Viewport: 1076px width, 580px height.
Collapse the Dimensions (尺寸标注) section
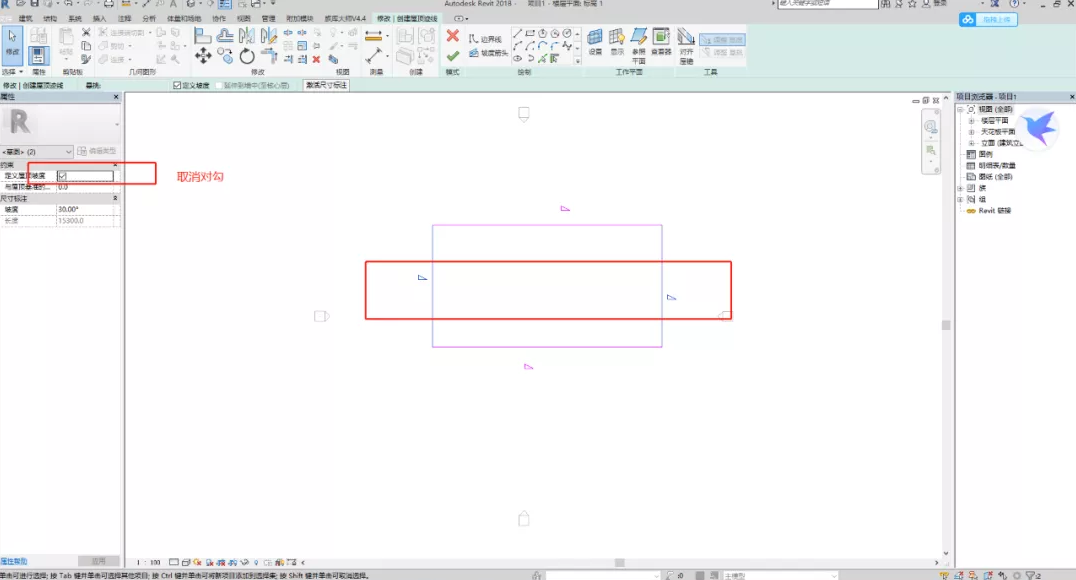click(x=115, y=198)
